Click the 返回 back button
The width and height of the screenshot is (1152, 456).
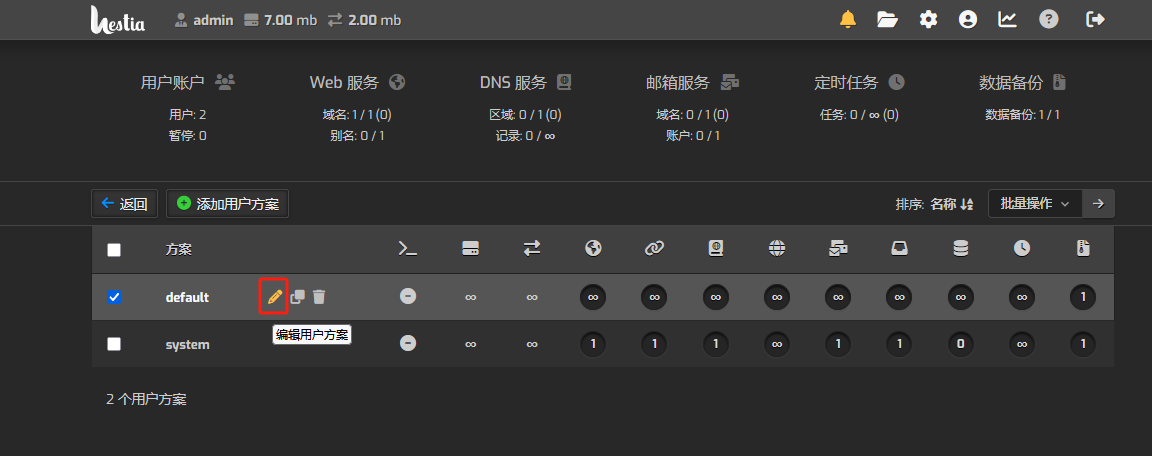125,204
